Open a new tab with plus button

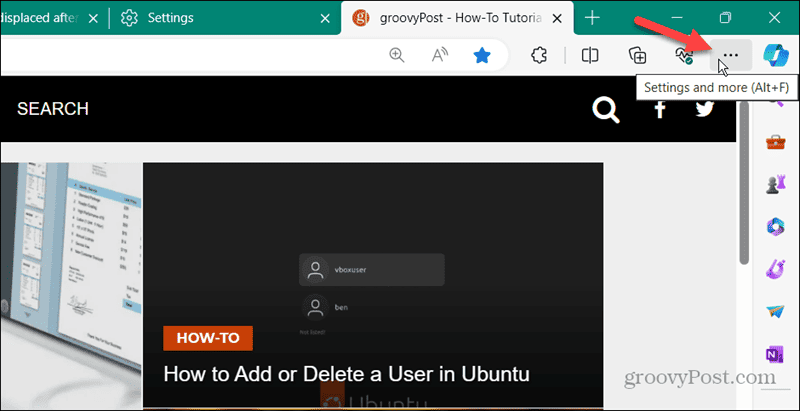592,18
